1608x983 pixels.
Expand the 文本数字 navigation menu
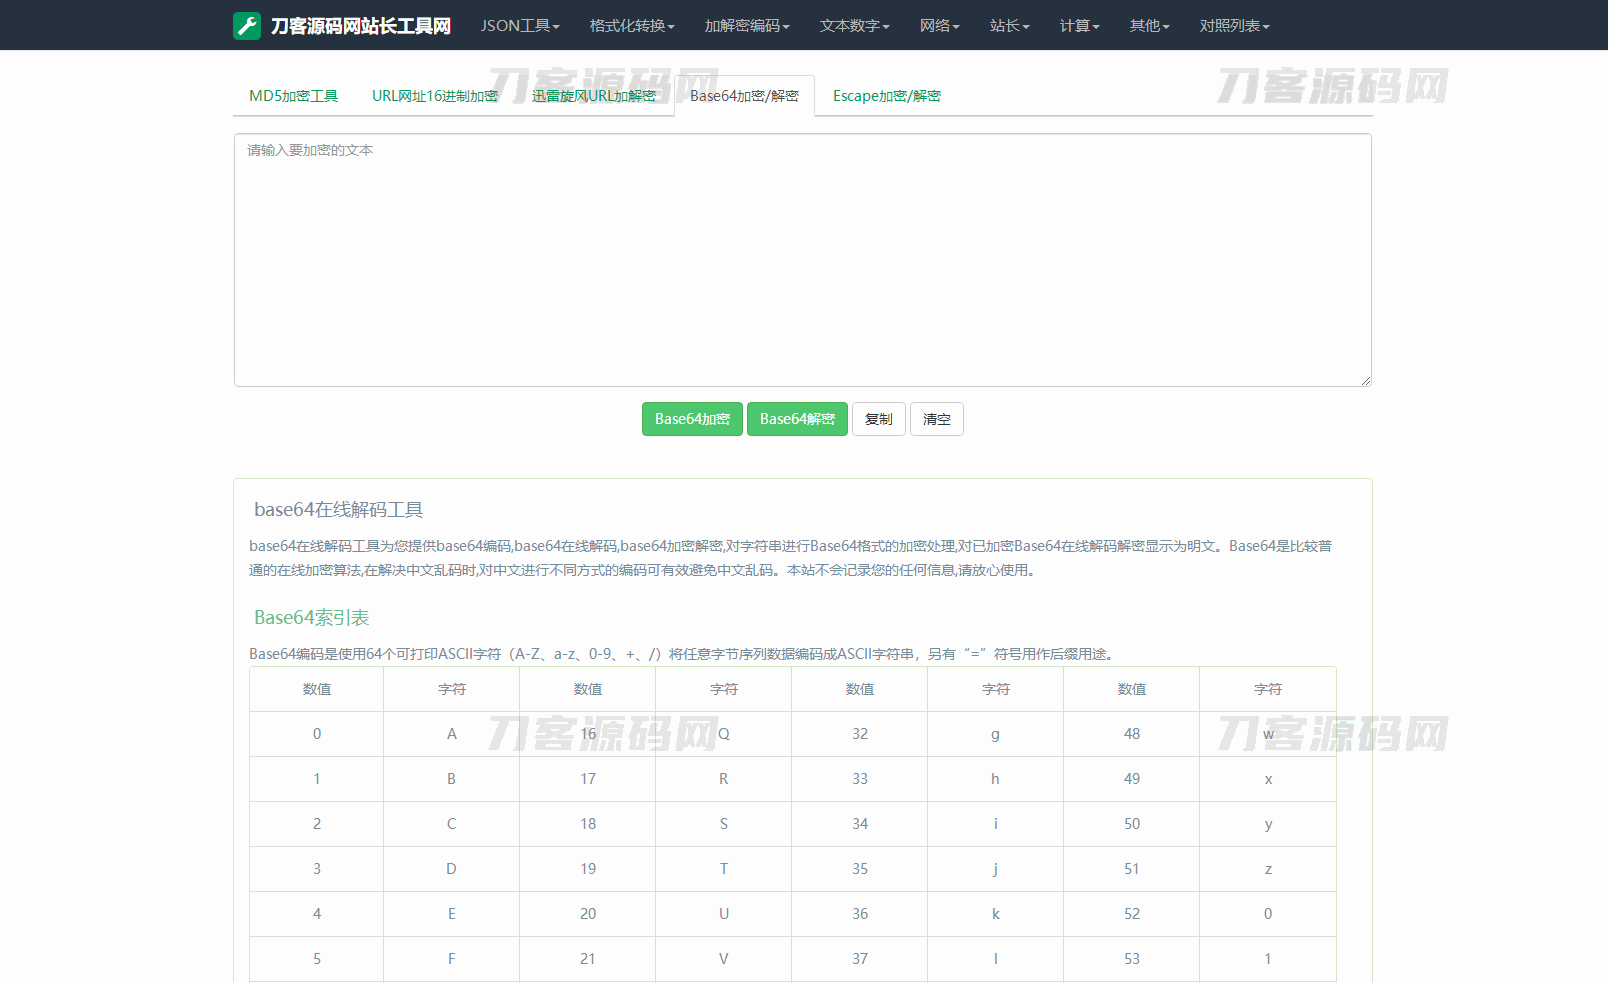pyautogui.click(x=854, y=26)
